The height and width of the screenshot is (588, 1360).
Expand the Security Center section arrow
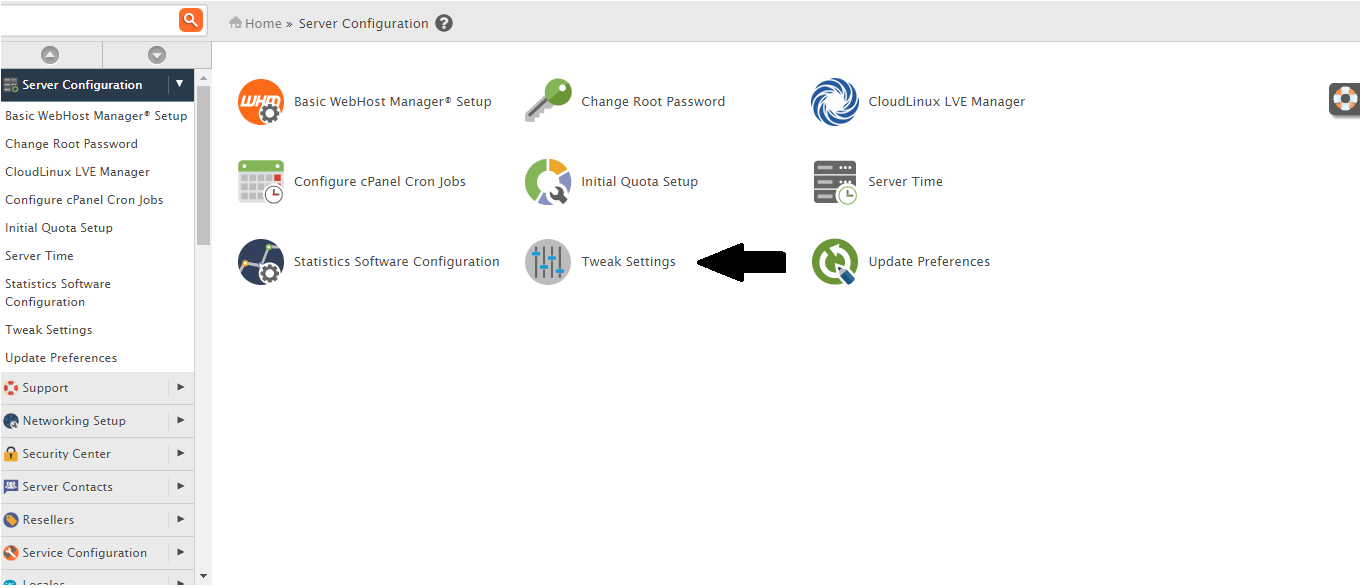pos(181,454)
